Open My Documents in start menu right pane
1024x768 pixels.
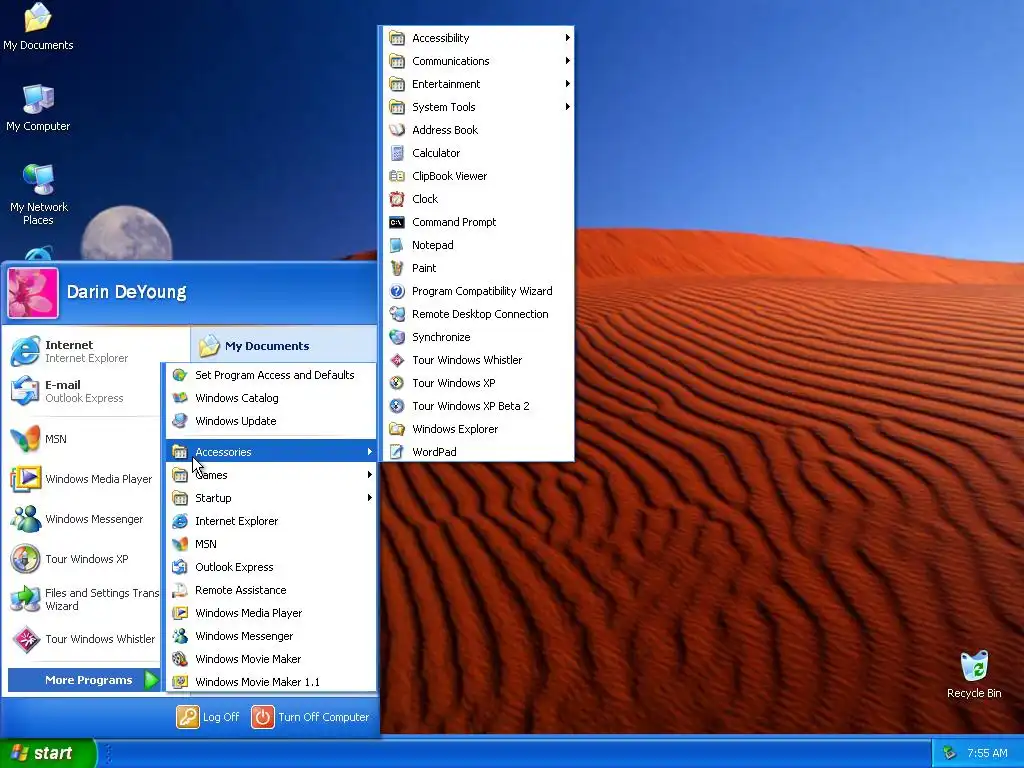pos(284,345)
